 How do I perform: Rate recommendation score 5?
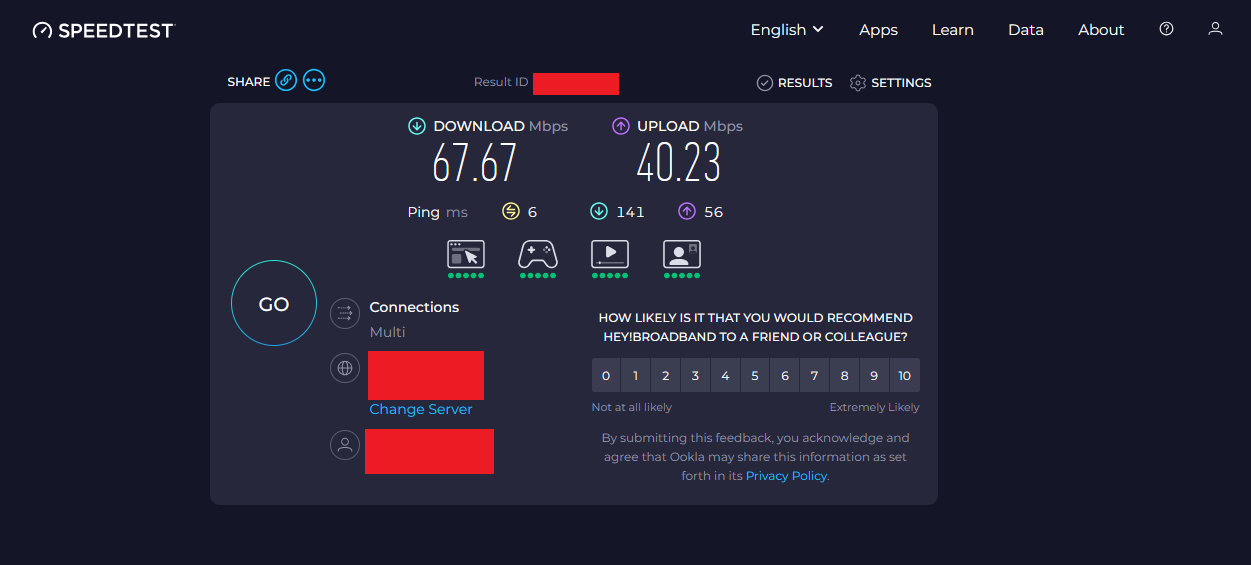tap(755, 376)
